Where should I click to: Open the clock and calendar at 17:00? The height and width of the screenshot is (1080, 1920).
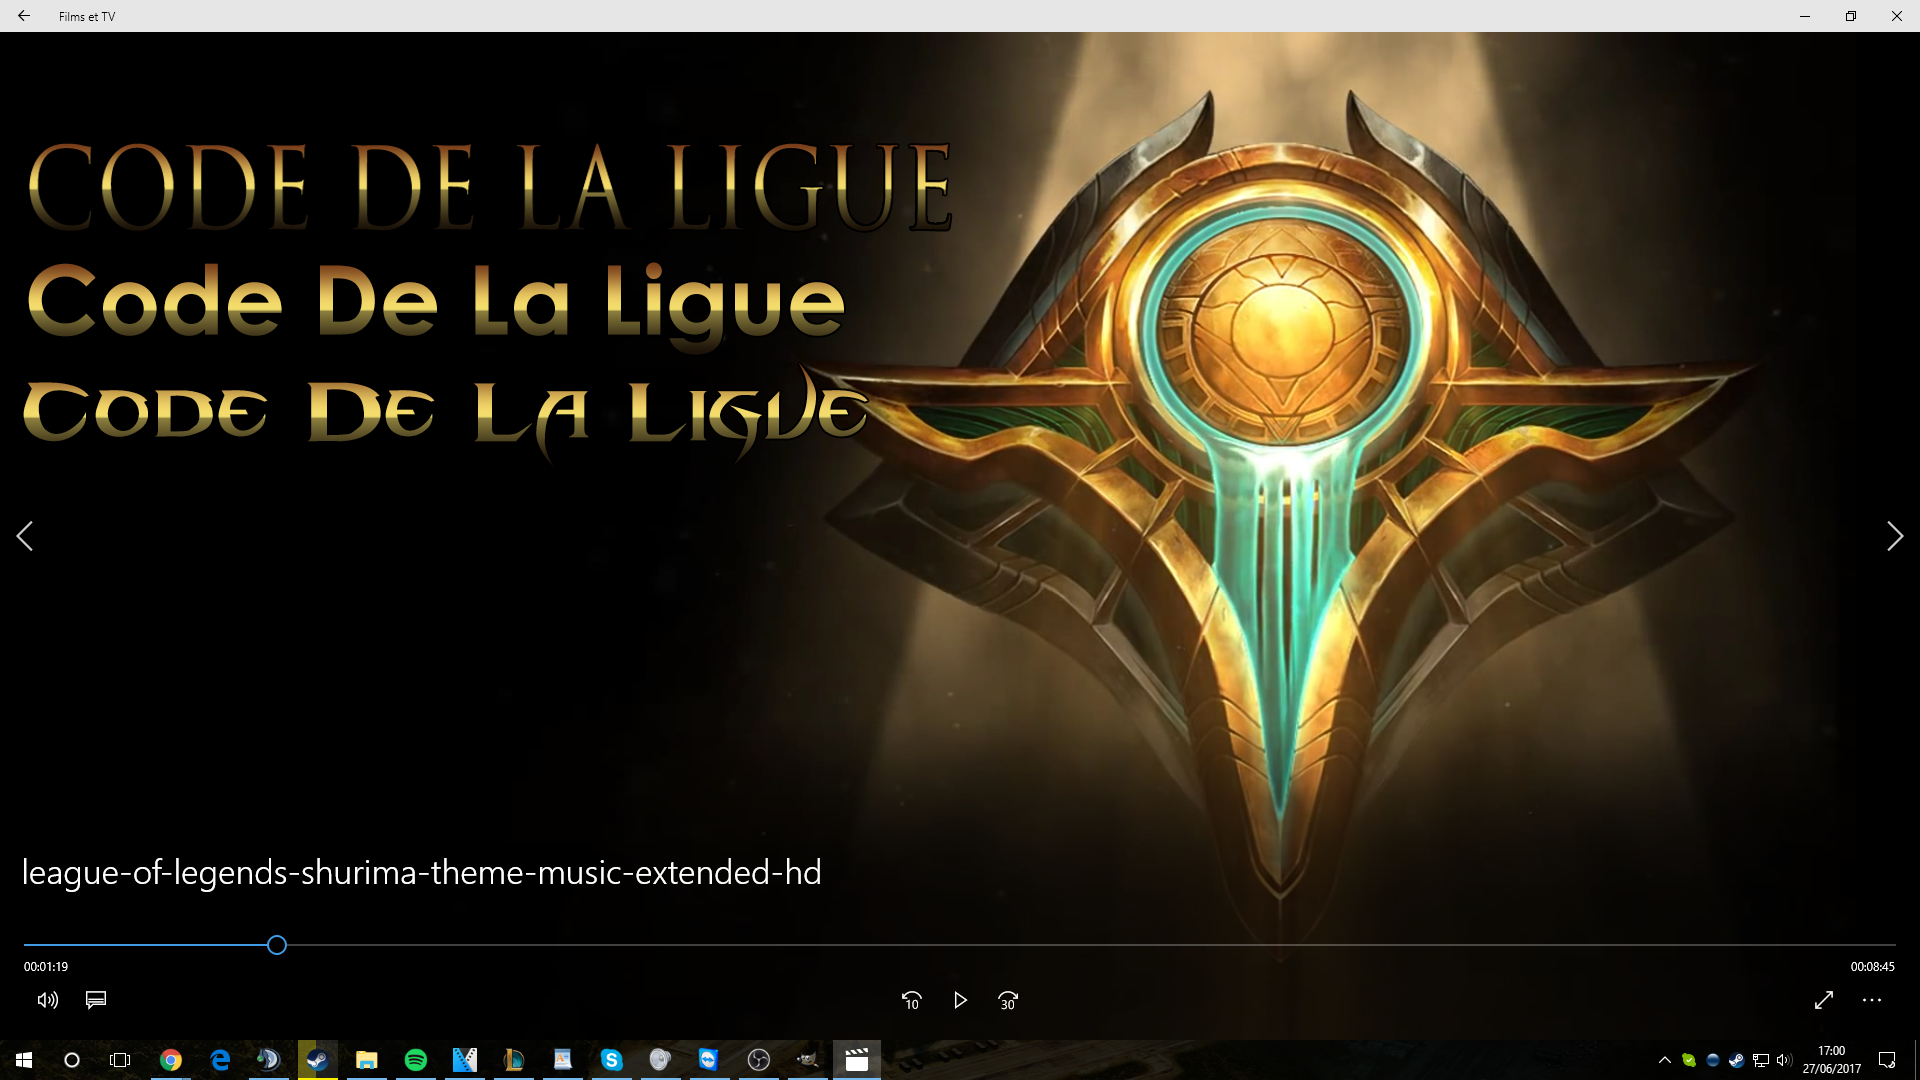(1832, 1060)
